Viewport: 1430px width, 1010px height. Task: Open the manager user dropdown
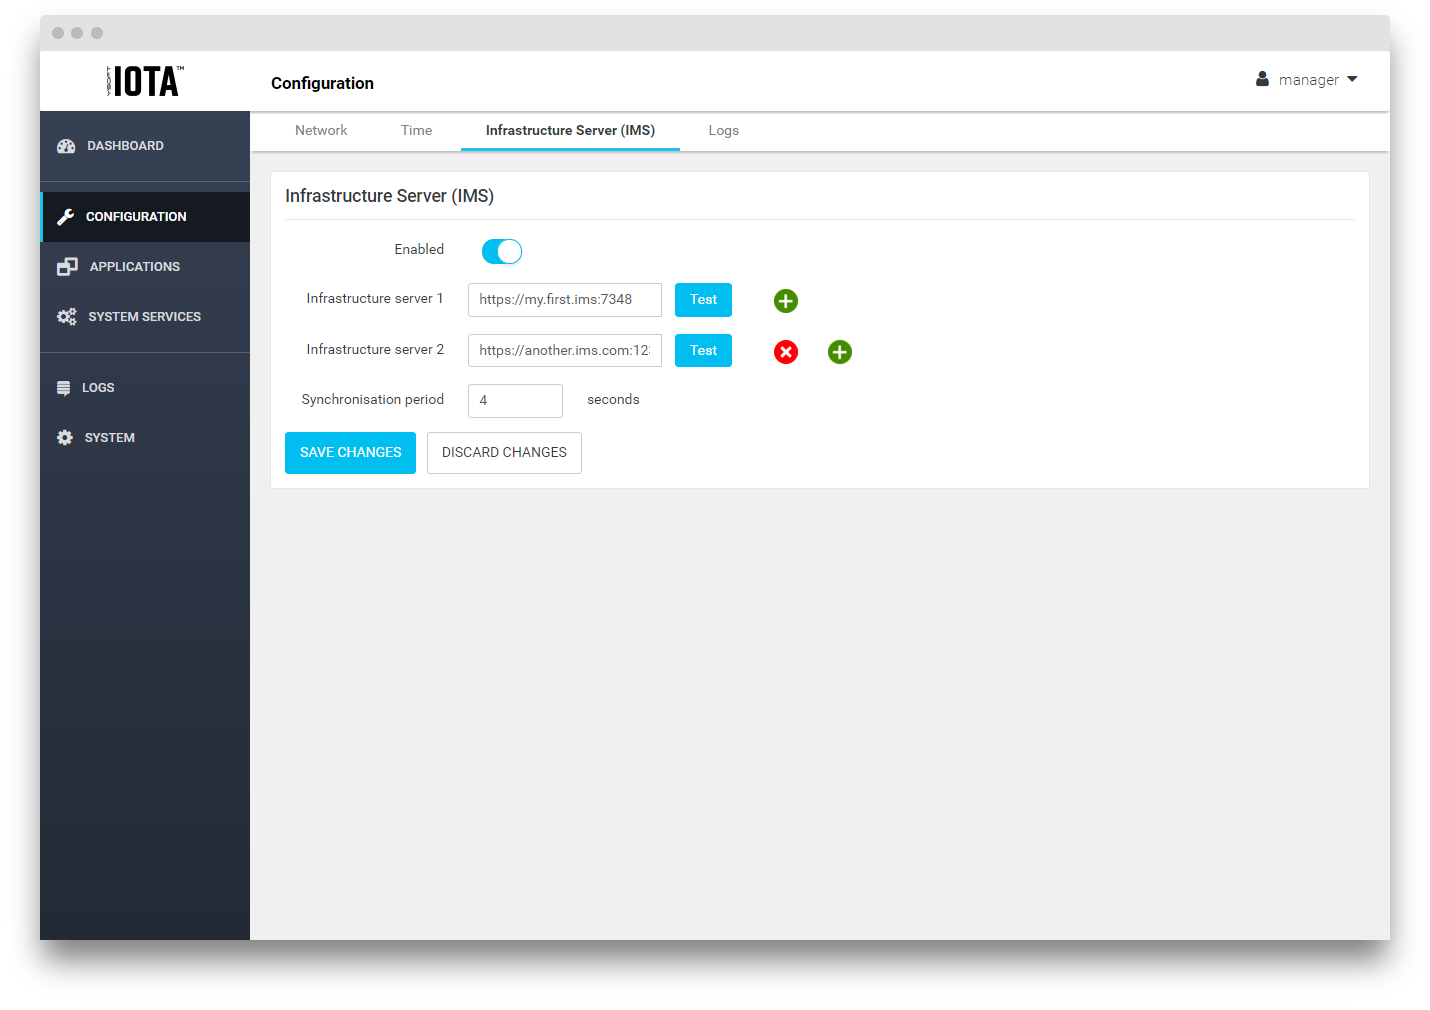pos(1307,80)
